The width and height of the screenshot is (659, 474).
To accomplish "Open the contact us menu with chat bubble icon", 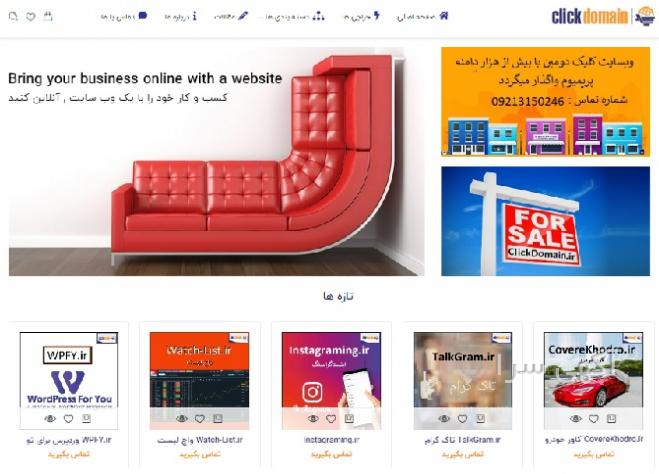I will pyautogui.click(x=124, y=16).
